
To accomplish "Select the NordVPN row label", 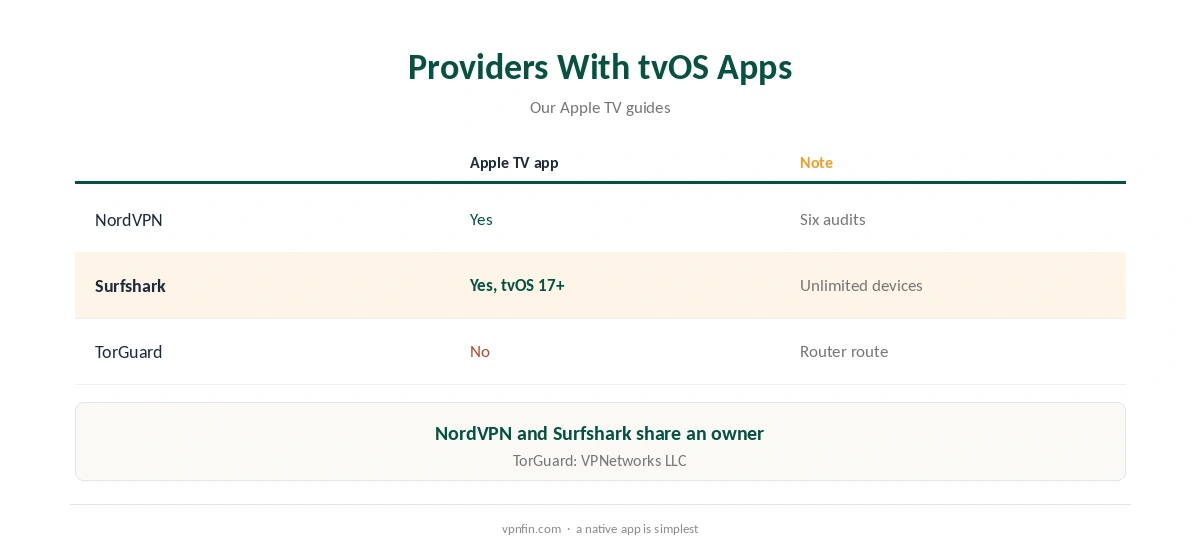I will (129, 220).
